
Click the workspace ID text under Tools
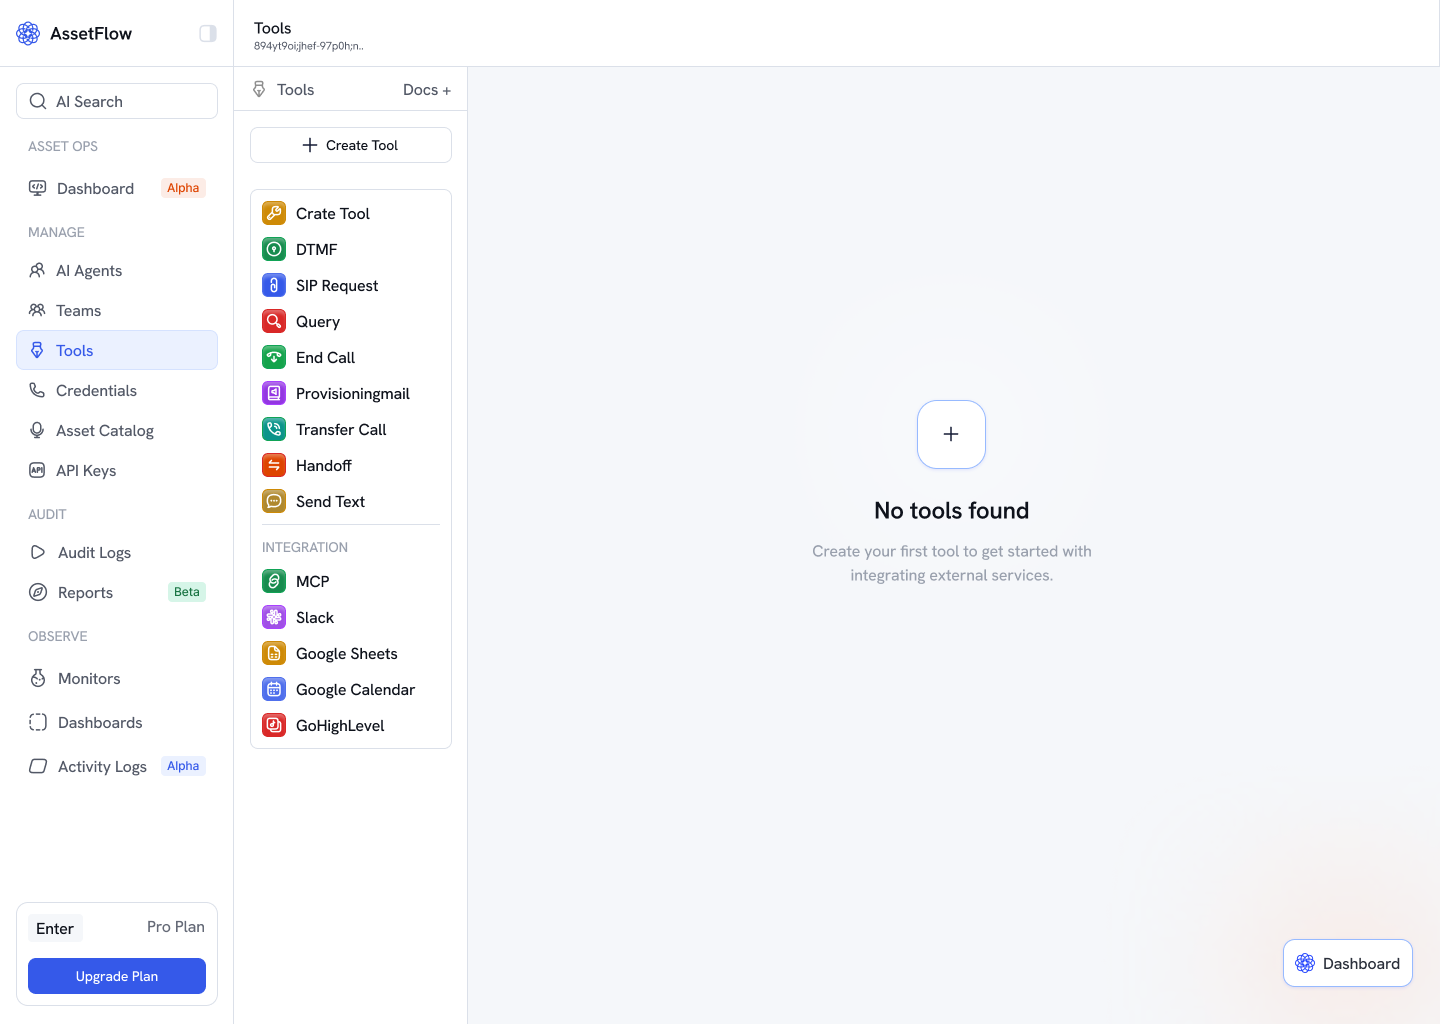[309, 46]
